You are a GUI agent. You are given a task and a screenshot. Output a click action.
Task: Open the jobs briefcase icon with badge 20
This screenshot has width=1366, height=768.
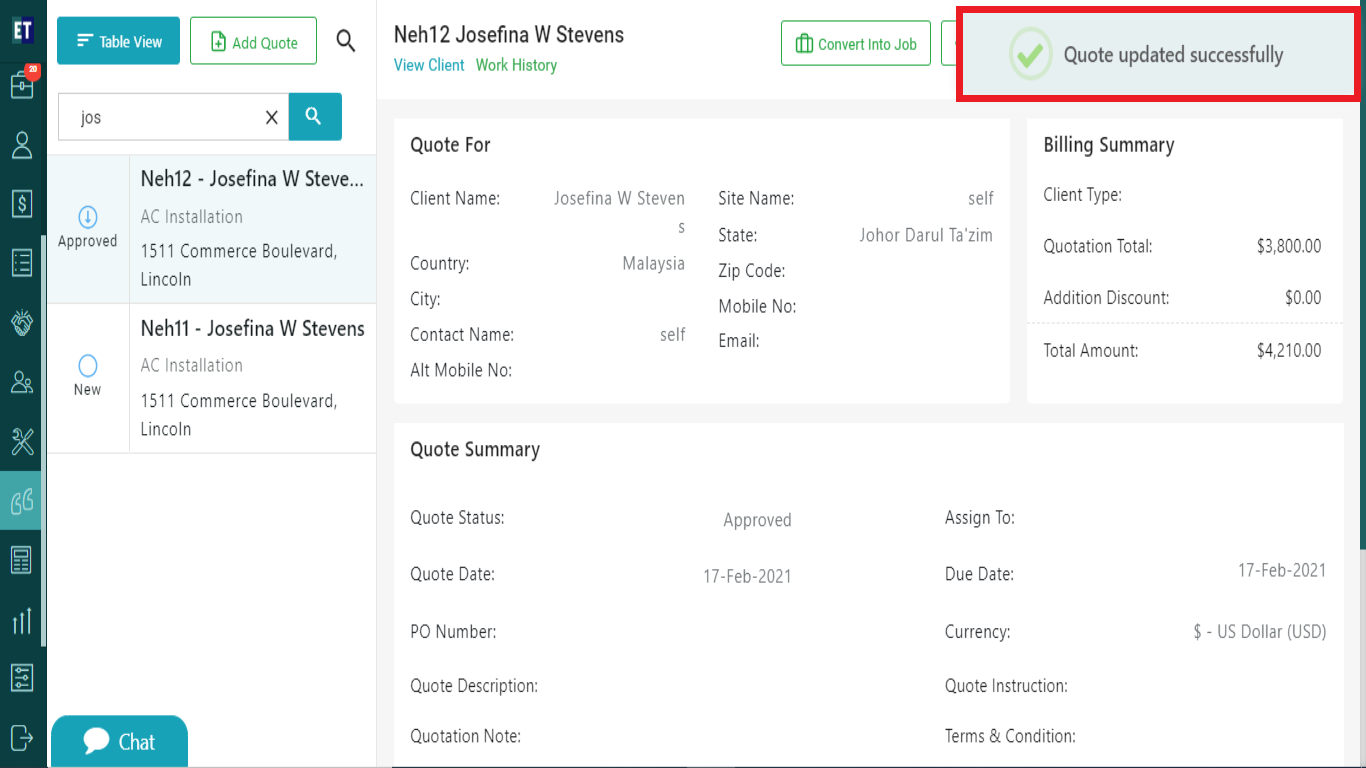click(x=22, y=85)
